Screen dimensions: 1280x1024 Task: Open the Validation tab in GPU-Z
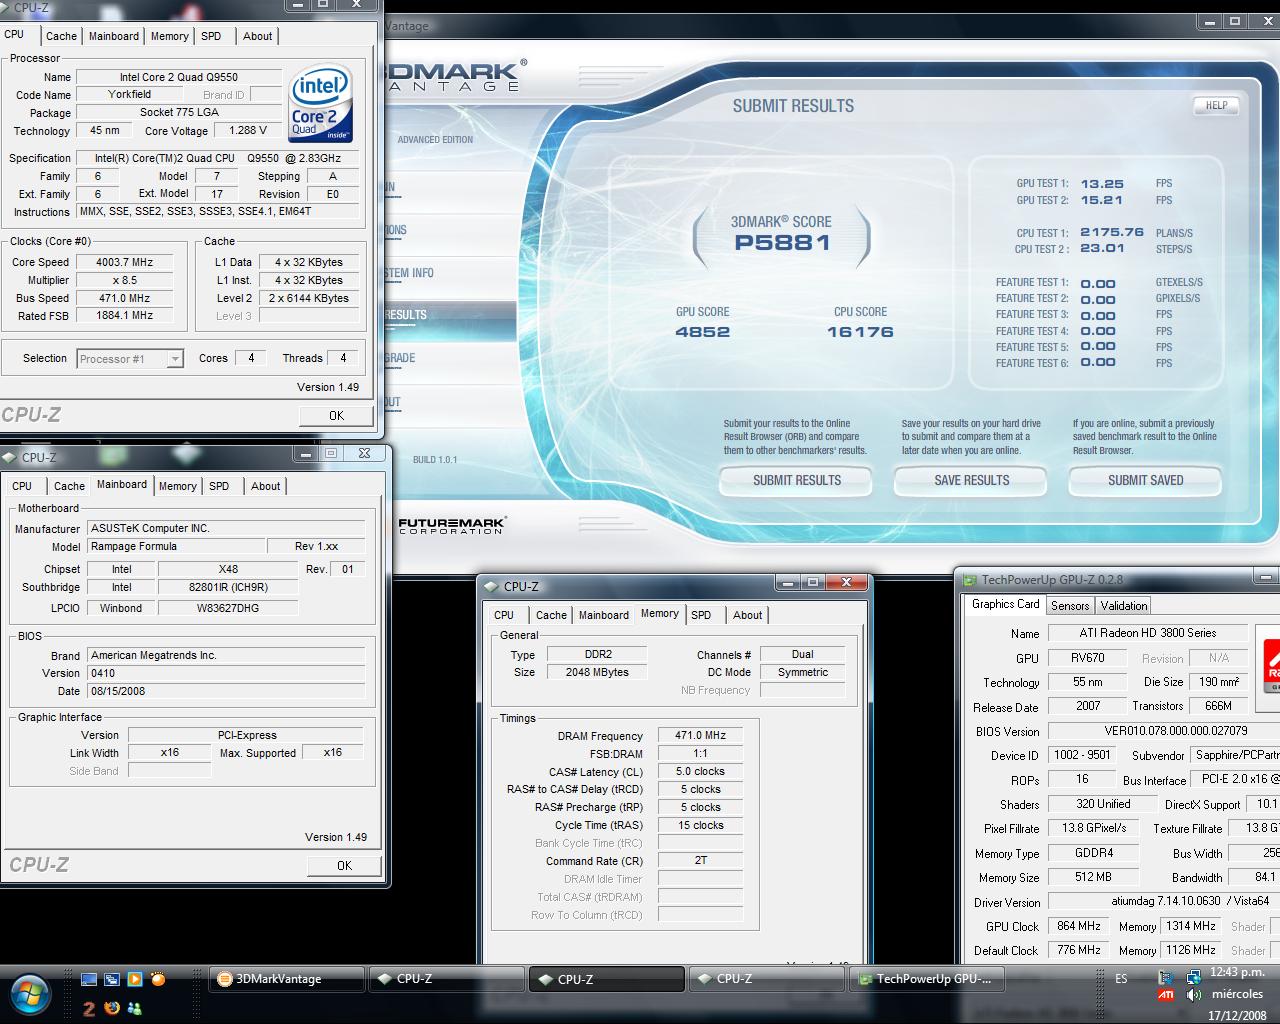coord(1124,606)
